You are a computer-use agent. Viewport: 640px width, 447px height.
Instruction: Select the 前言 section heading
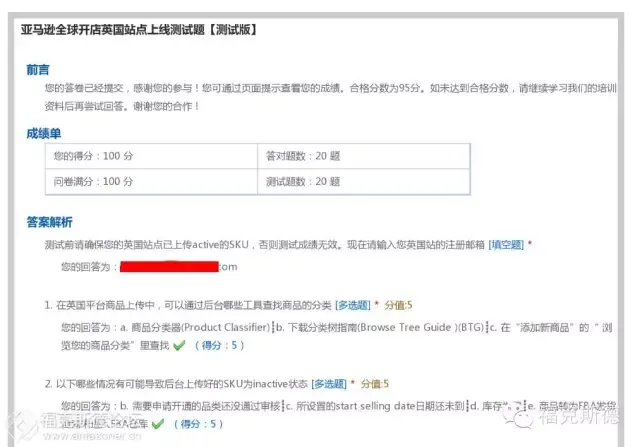pos(38,70)
